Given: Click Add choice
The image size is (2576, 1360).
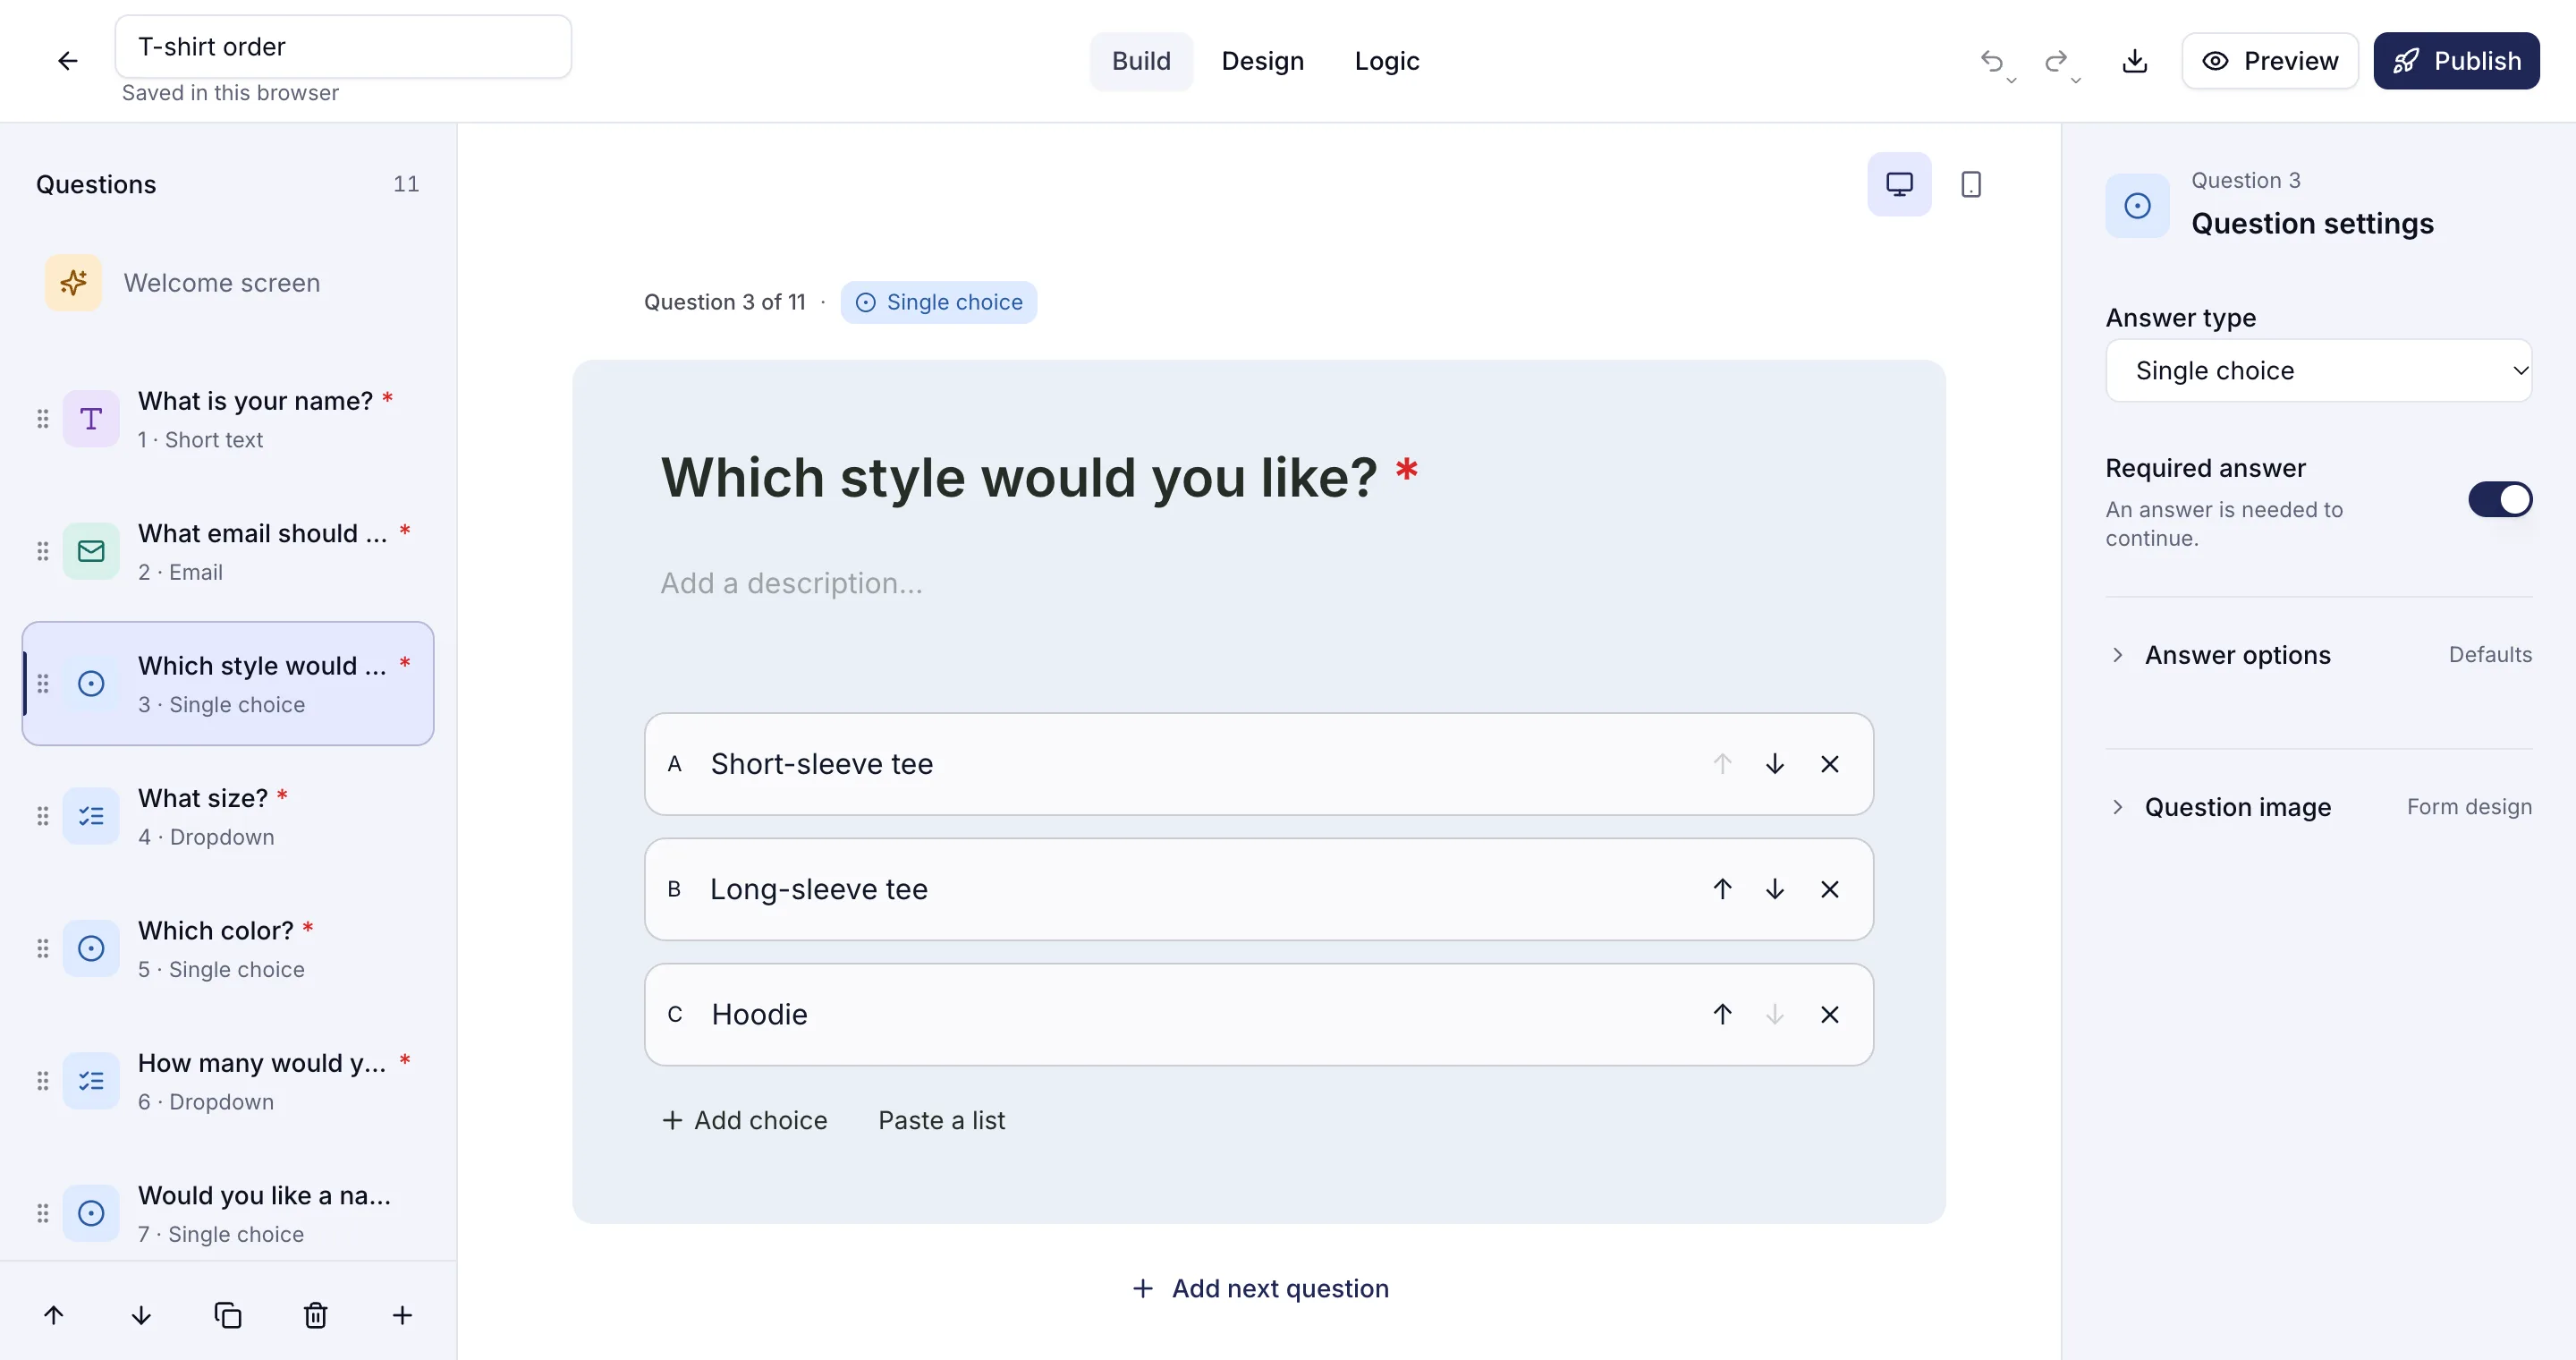Looking at the screenshot, I should [x=744, y=1120].
